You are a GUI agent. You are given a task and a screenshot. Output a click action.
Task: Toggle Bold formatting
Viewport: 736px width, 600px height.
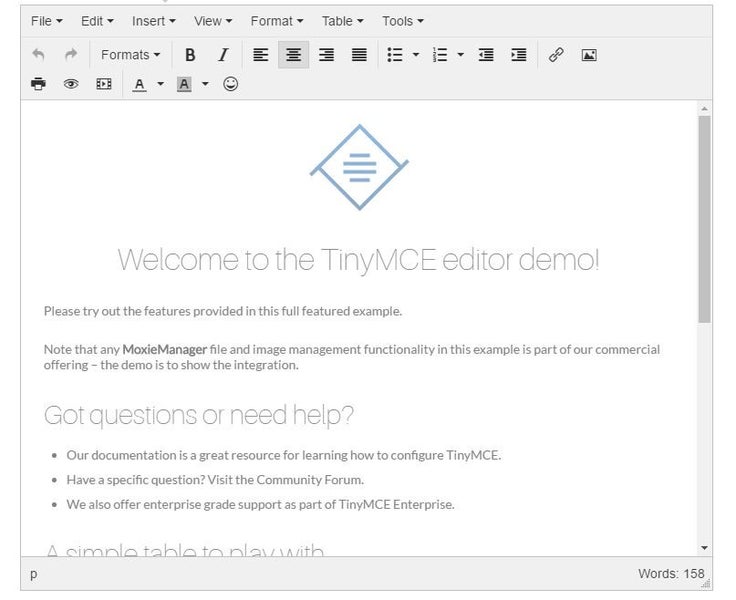pyautogui.click(x=190, y=55)
